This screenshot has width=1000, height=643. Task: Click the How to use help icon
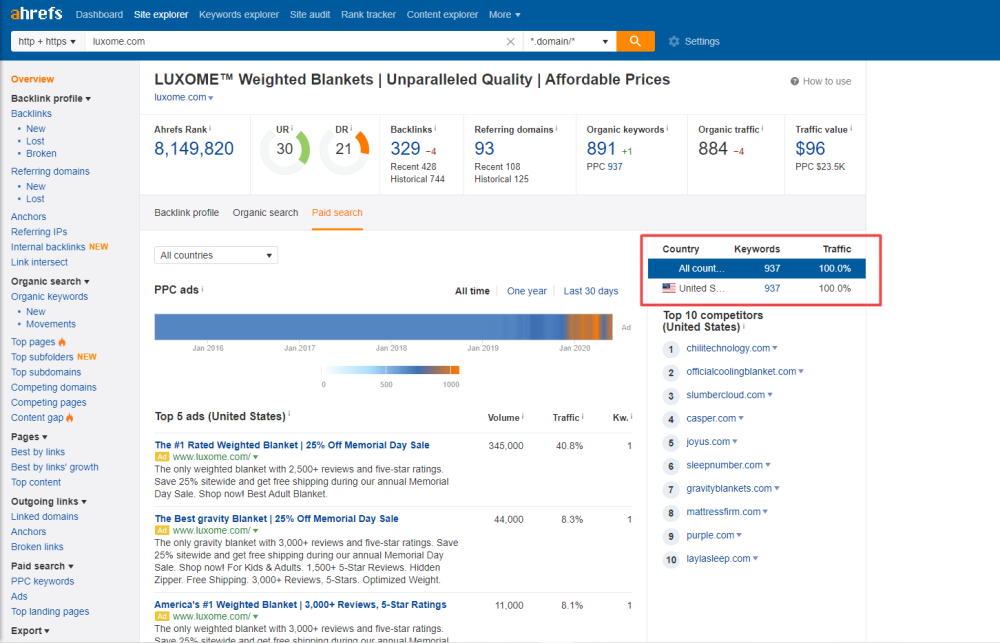coord(795,82)
